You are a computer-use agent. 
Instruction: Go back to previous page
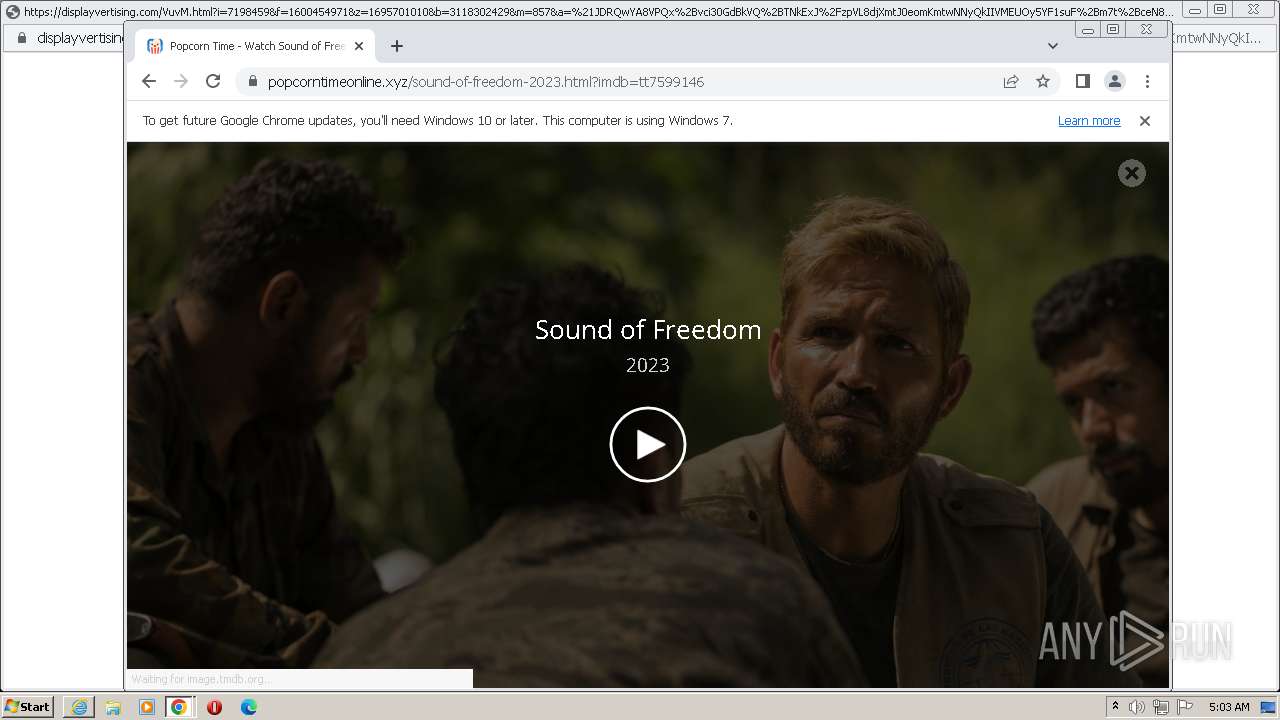[x=149, y=81]
